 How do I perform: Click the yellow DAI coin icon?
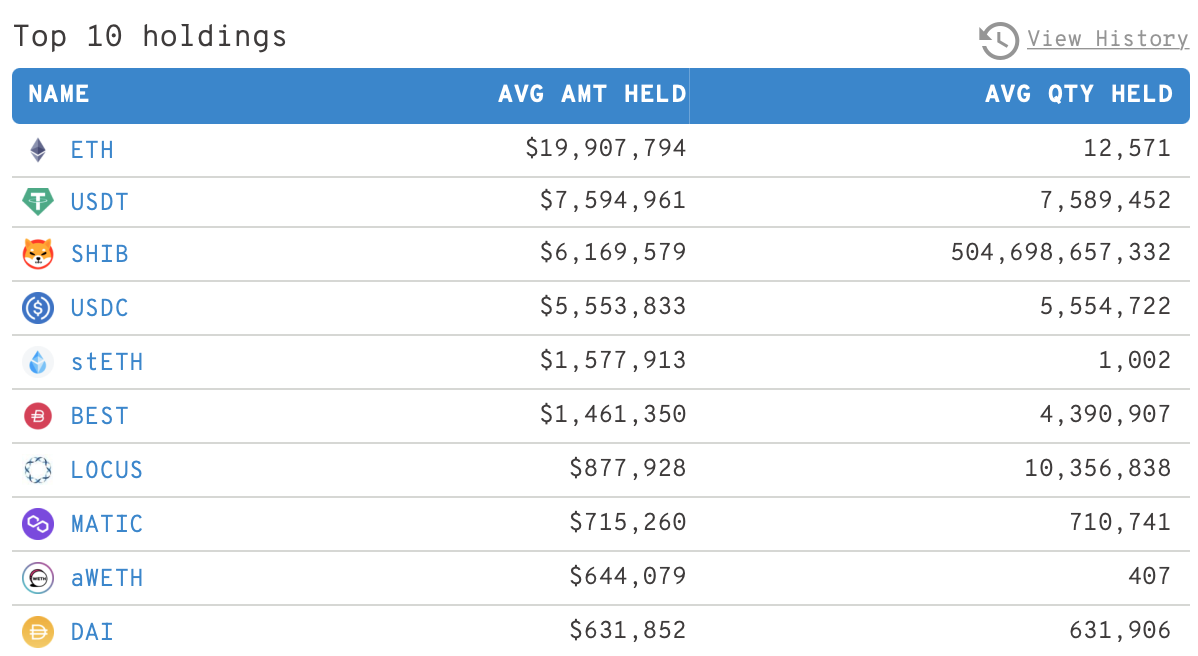click(x=37, y=632)
